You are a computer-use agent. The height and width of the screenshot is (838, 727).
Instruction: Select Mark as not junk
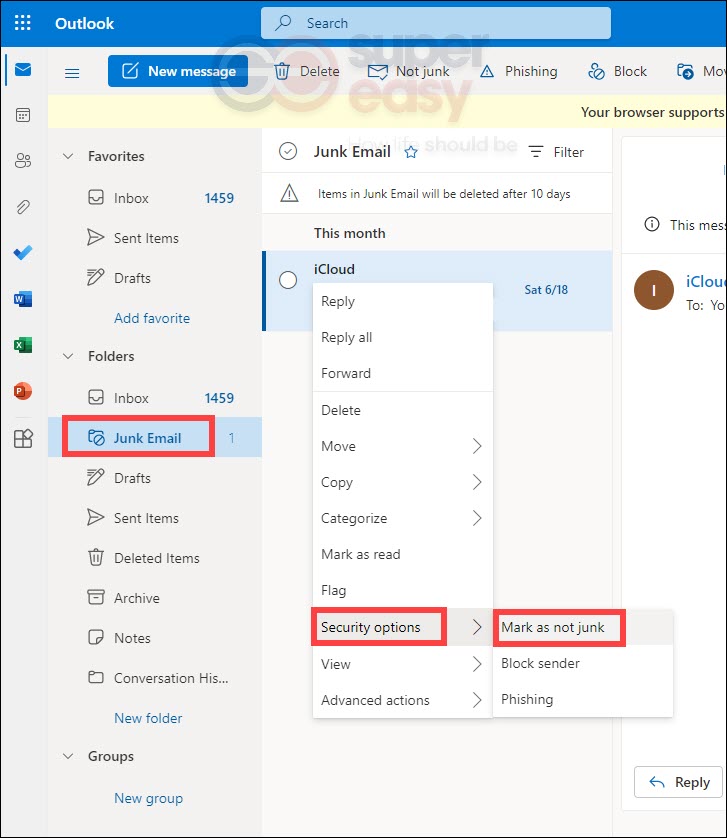pyautogui.click(x=583, y=627)
